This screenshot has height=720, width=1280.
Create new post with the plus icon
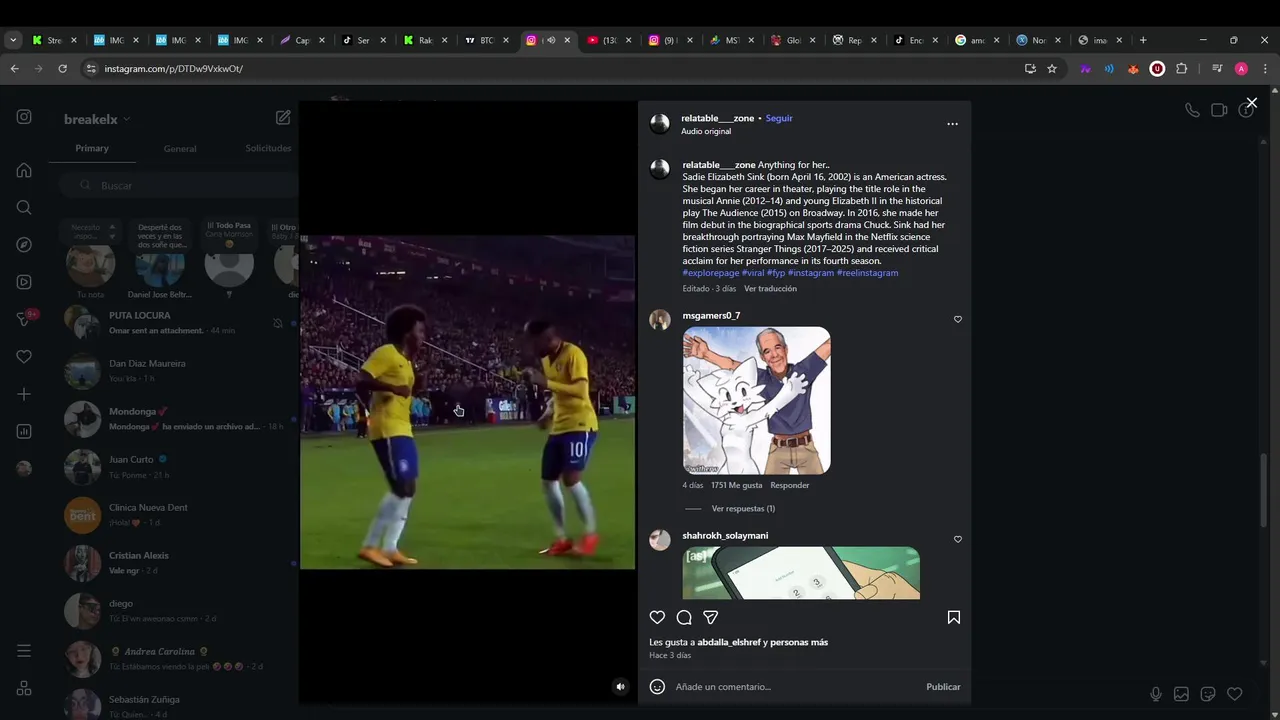[x=24, y=394]
